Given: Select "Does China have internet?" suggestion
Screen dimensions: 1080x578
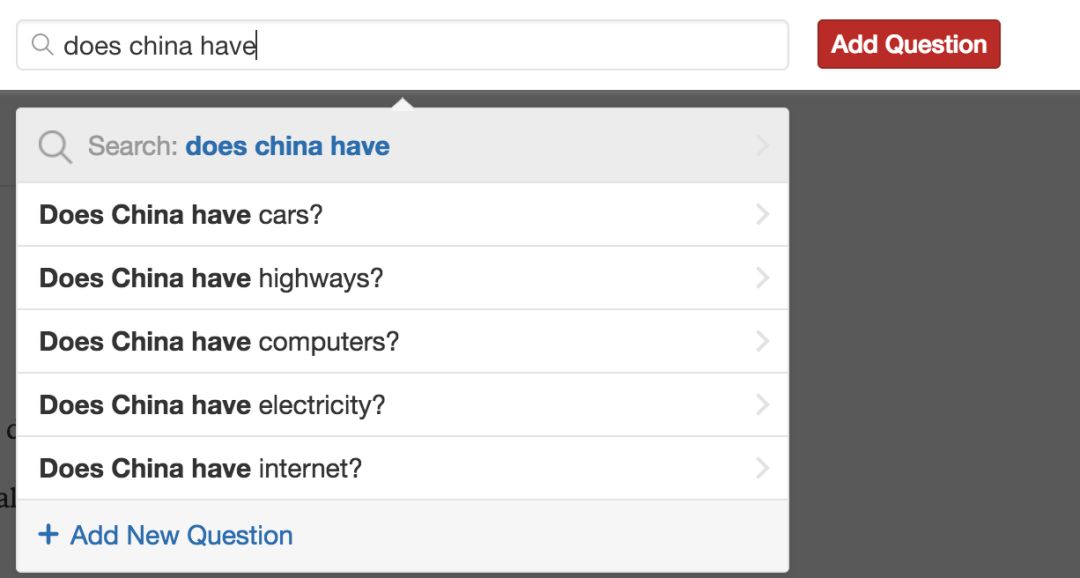Looking at the screenshot, I should click(200, 468).
